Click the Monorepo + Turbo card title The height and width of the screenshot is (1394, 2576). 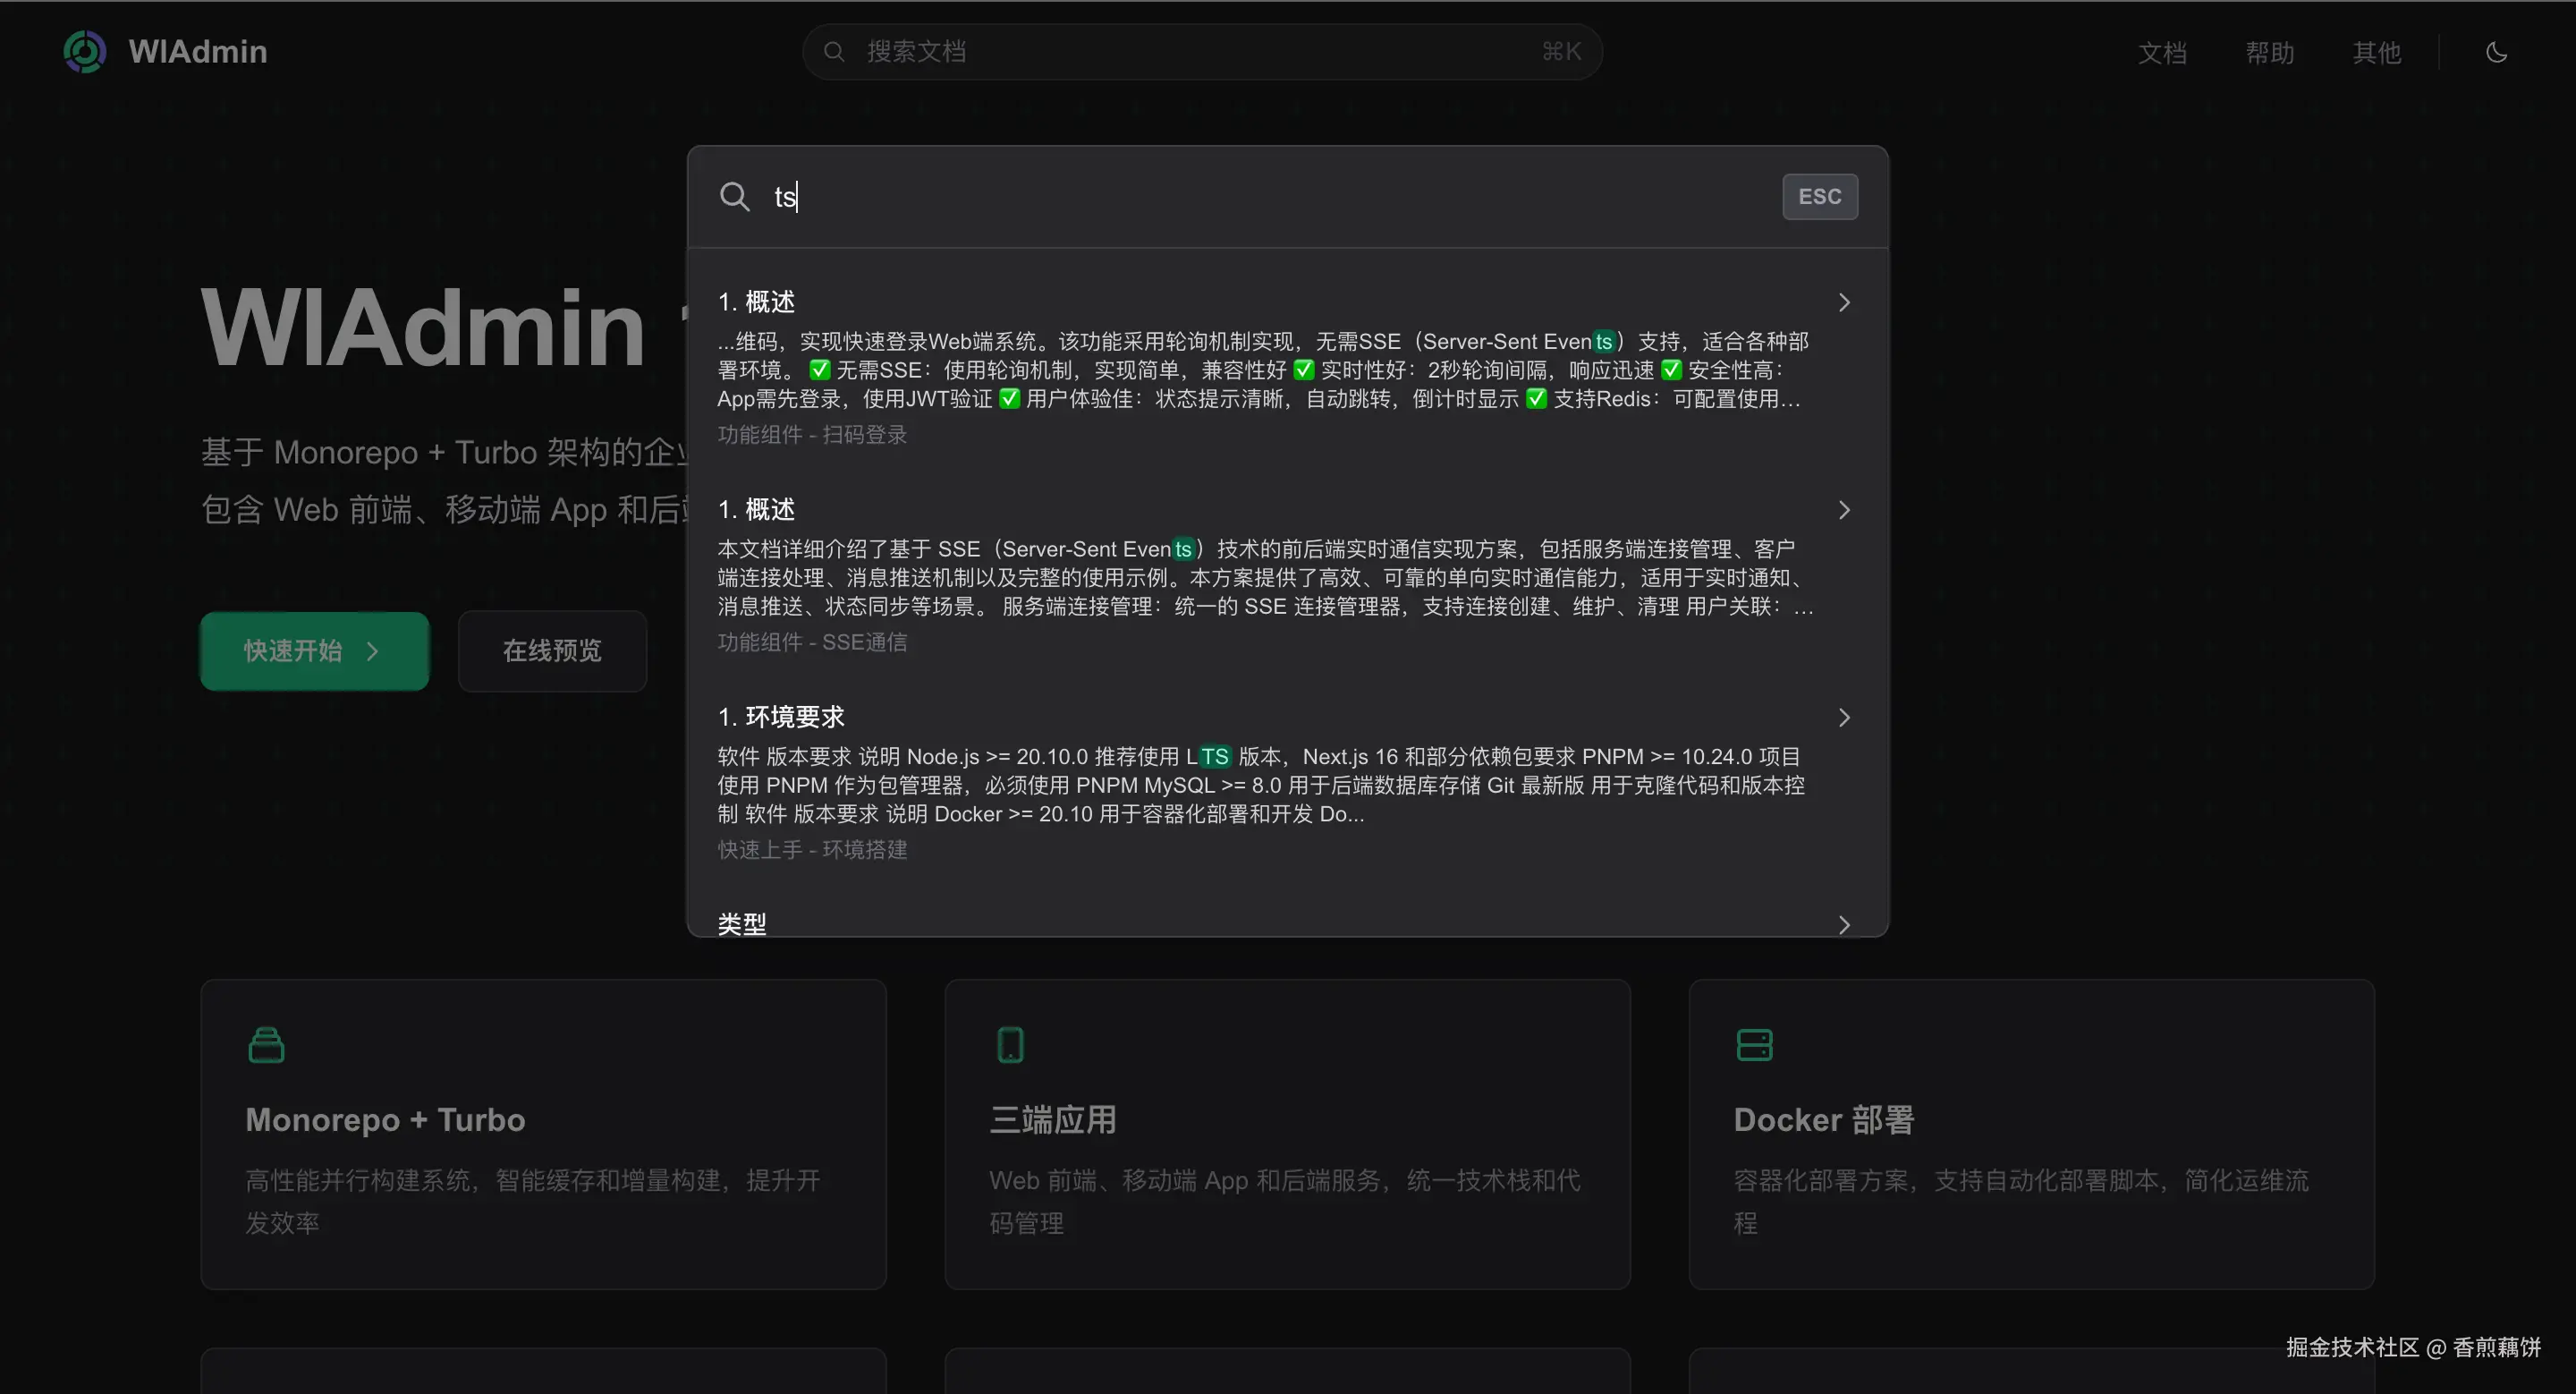(x=385, y=1120)
